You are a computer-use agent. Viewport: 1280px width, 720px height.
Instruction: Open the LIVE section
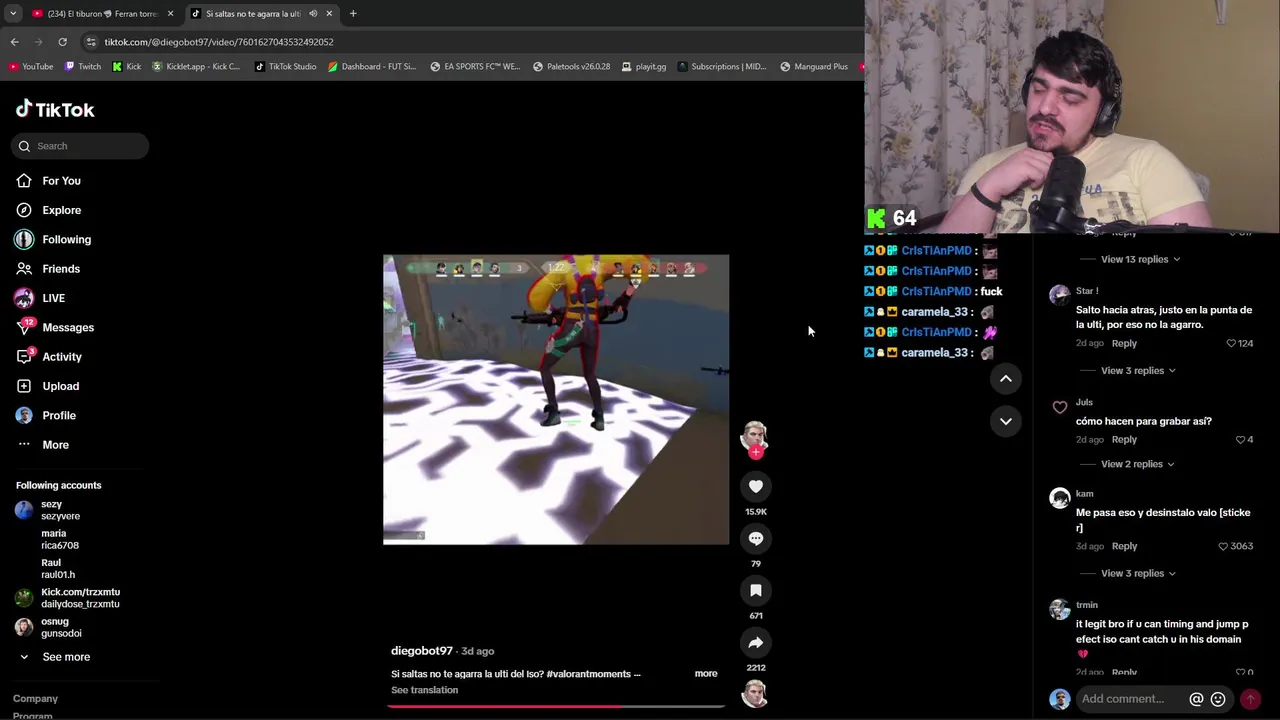53,298
